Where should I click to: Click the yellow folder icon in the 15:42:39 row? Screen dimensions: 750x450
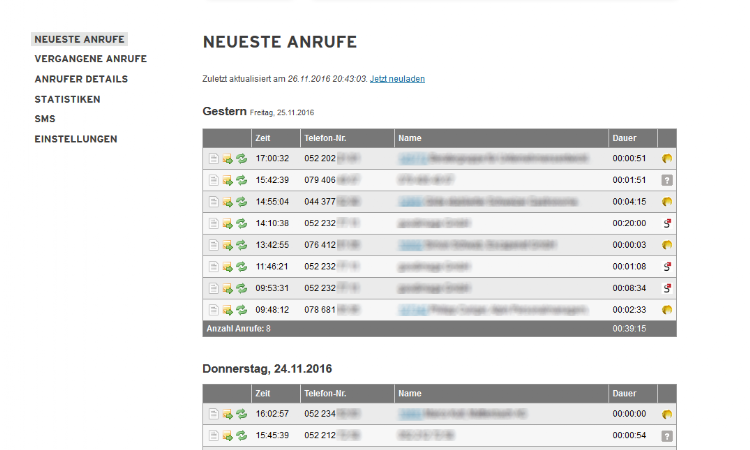click(227, 180)
